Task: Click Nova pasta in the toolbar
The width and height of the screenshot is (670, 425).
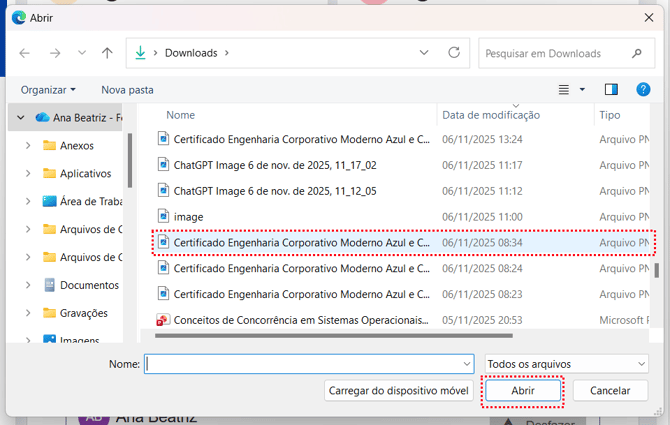Action: [127, 90]
